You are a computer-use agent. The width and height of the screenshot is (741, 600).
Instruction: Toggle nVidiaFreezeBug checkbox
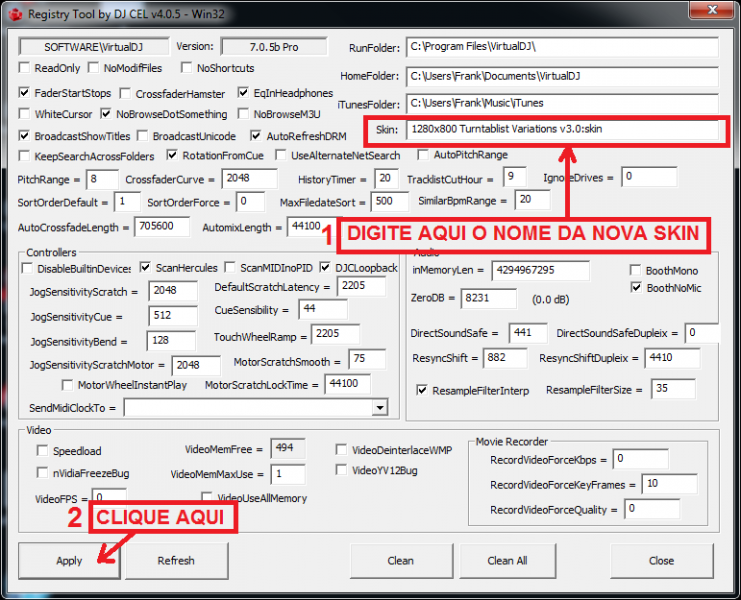43,473
